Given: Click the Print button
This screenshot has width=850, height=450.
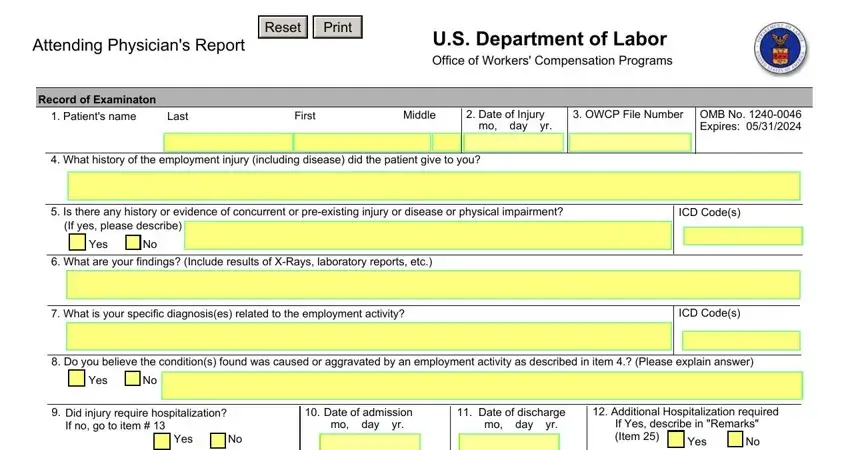Looking at the screenshot, I should click(337, 27).
